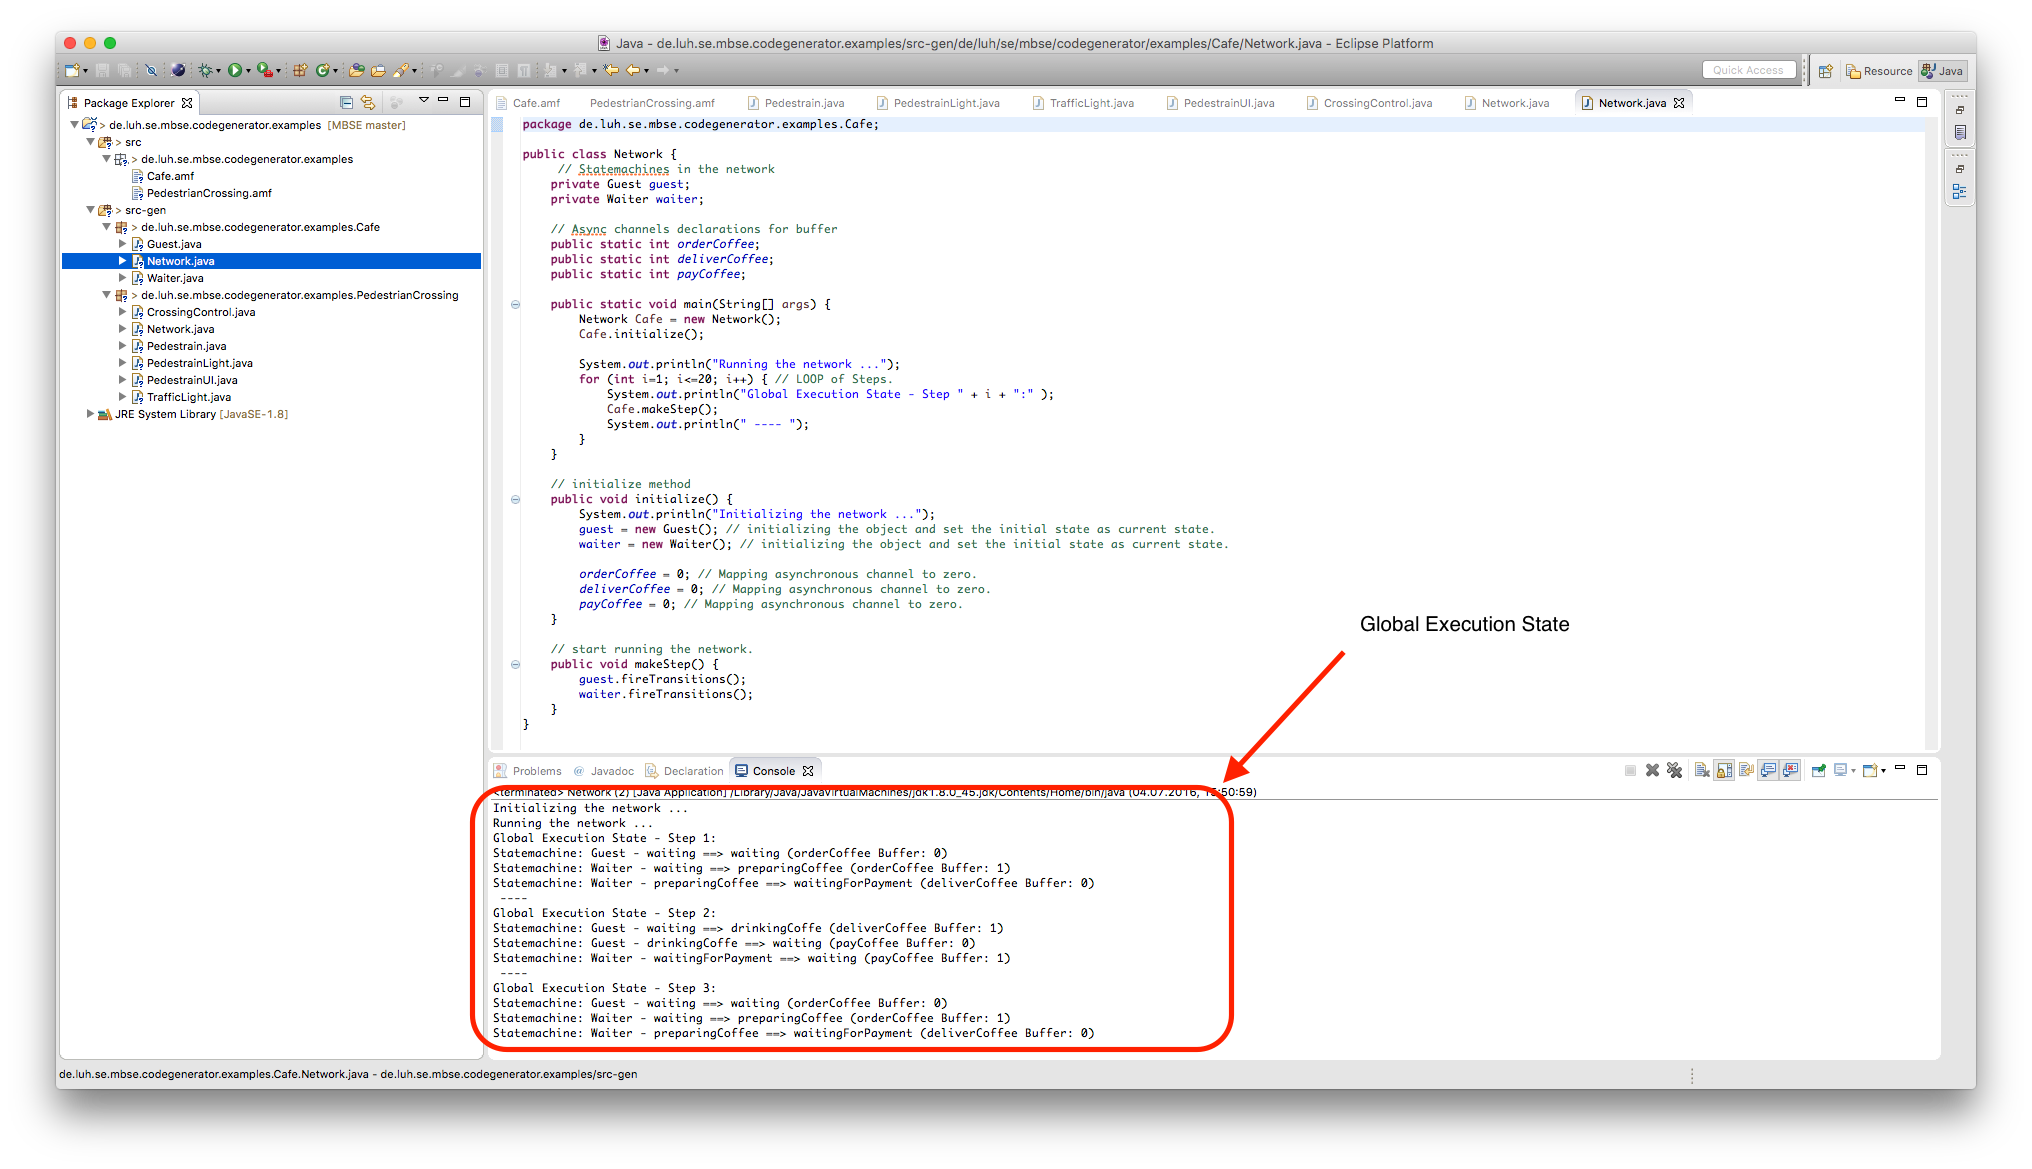Click the Quick Access search field
Viewport: 2032px width, 1169px height.
pos(1747,70)
